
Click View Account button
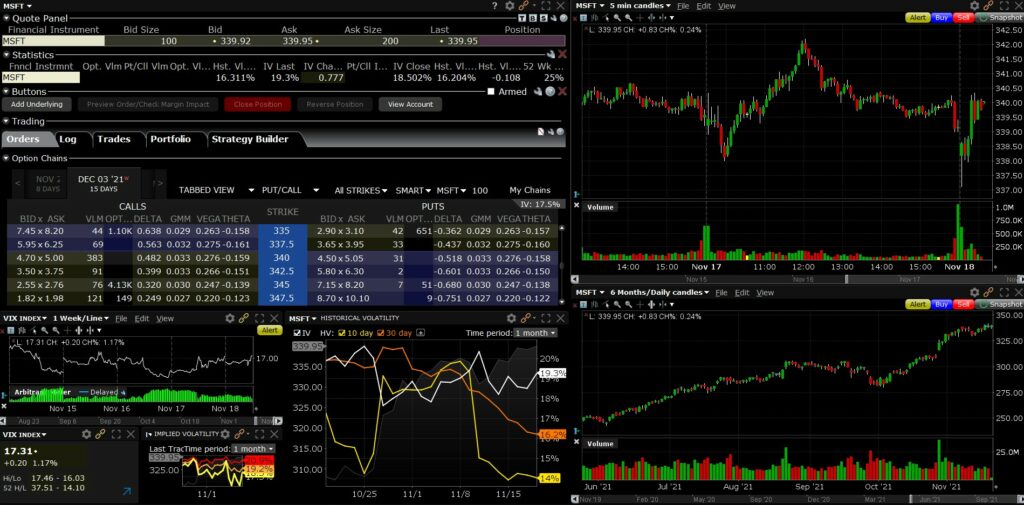tap(410, 104)
